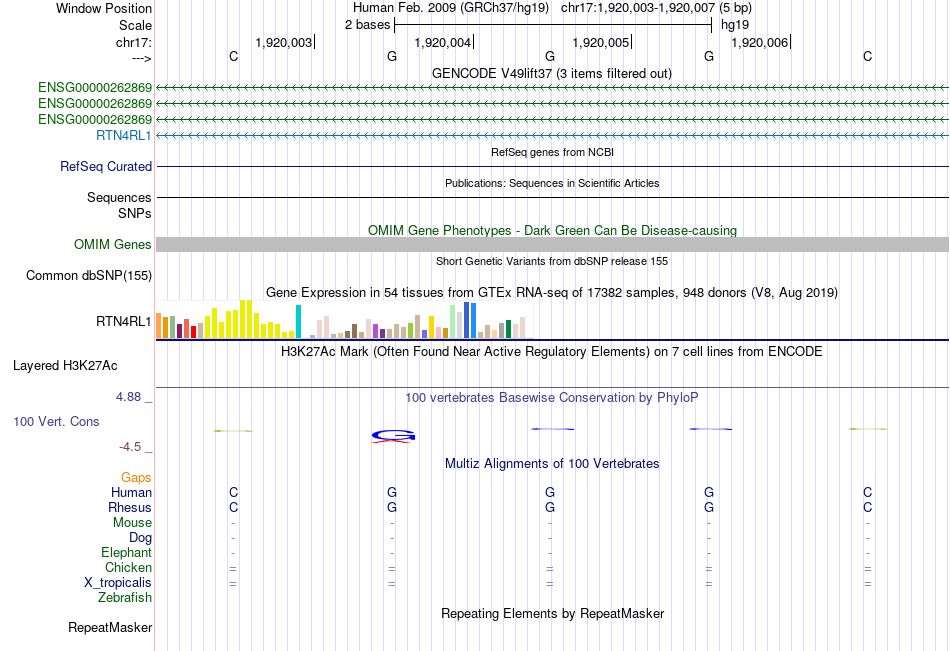Click the PhyloP conservation G logo

point(393,436)
